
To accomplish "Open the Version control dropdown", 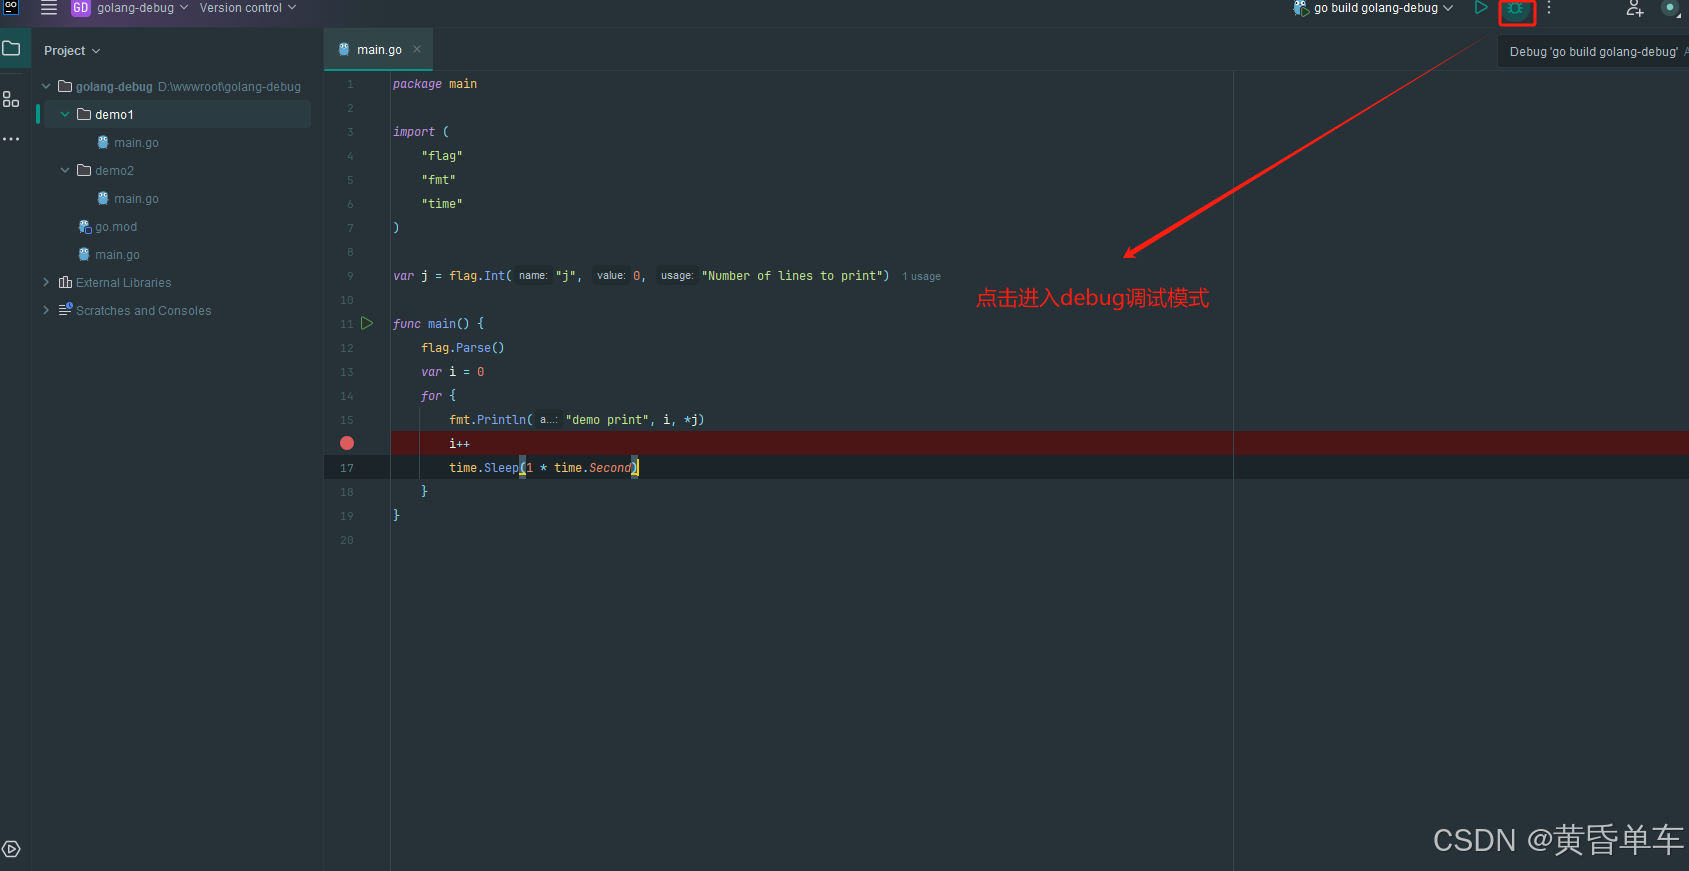I will [248, 8].
